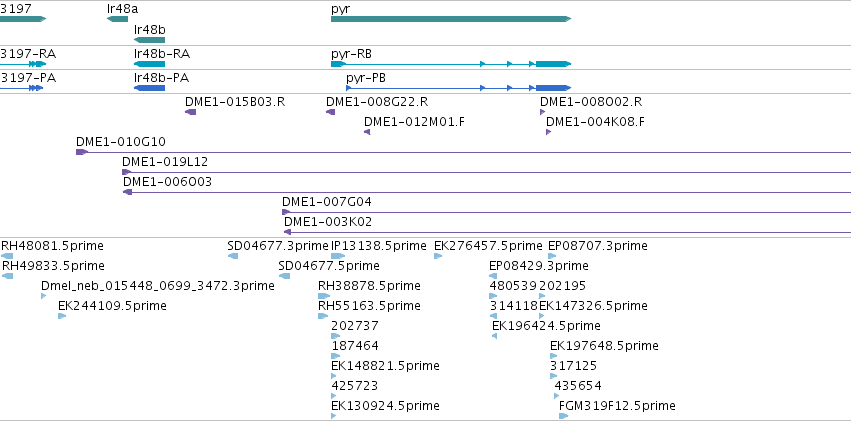This screenshot has width=851, height=421.
Task: Select the pyr-PB protein feature
Action: 459,88
